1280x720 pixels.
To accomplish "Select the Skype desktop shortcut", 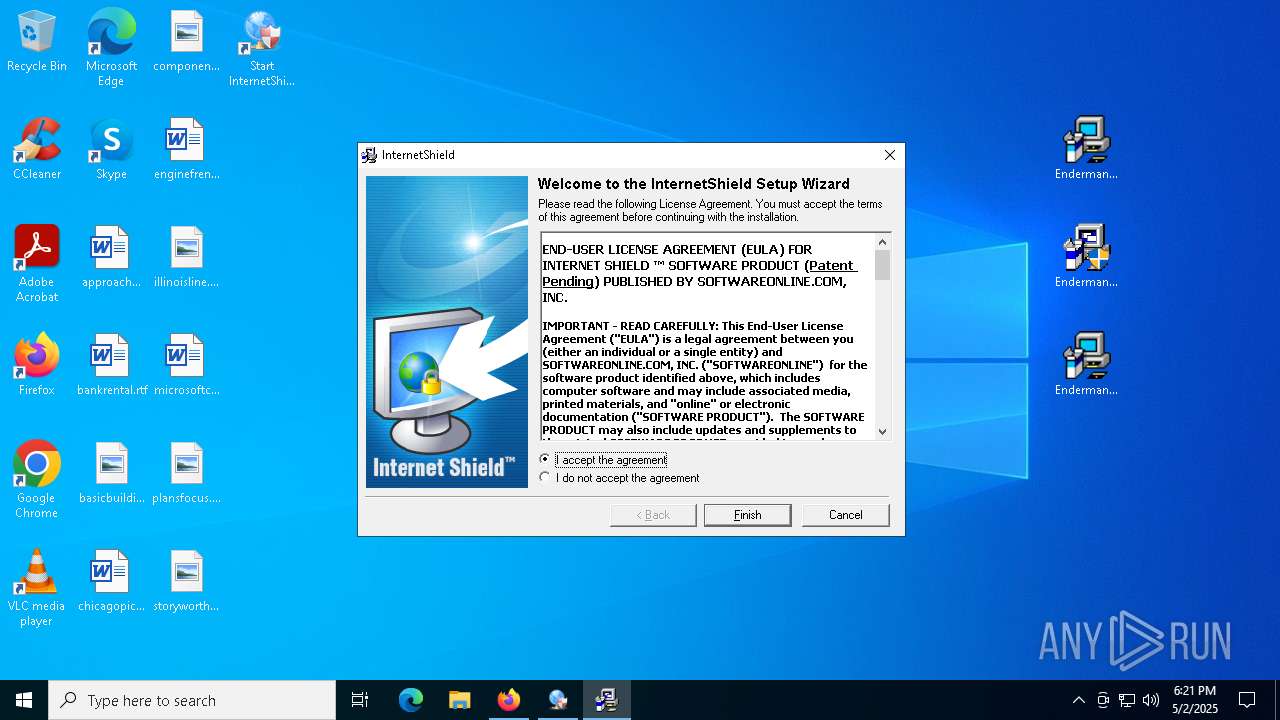I will [x=111, y=150].
